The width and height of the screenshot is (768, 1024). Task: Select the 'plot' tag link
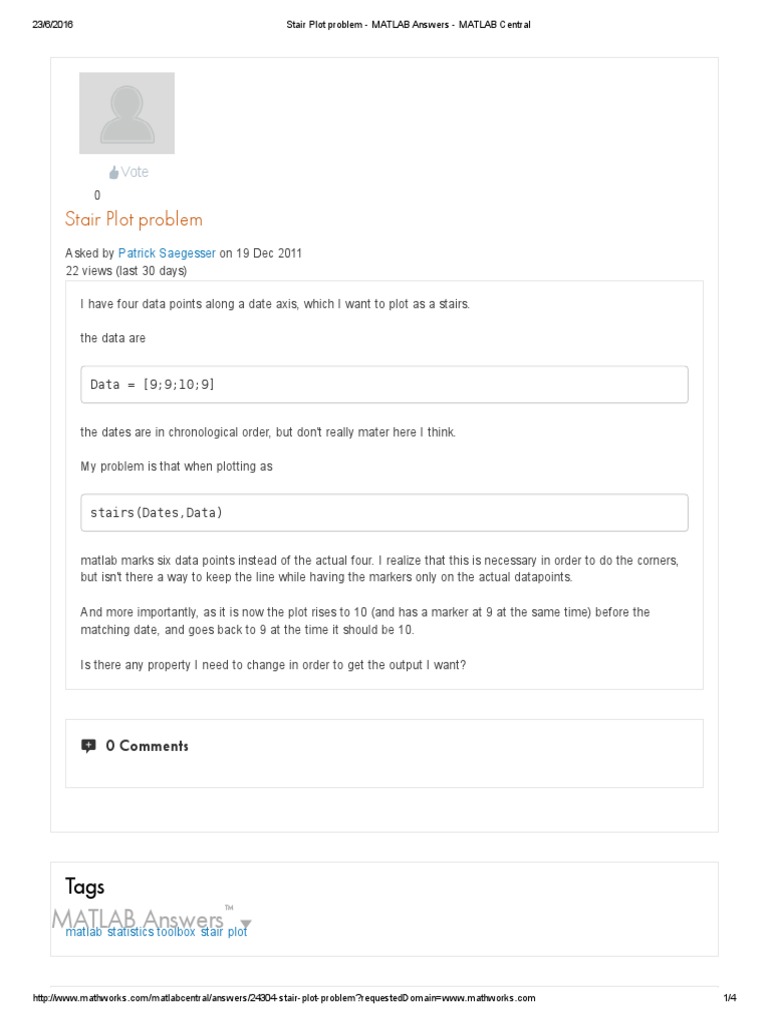coord(237,932)
